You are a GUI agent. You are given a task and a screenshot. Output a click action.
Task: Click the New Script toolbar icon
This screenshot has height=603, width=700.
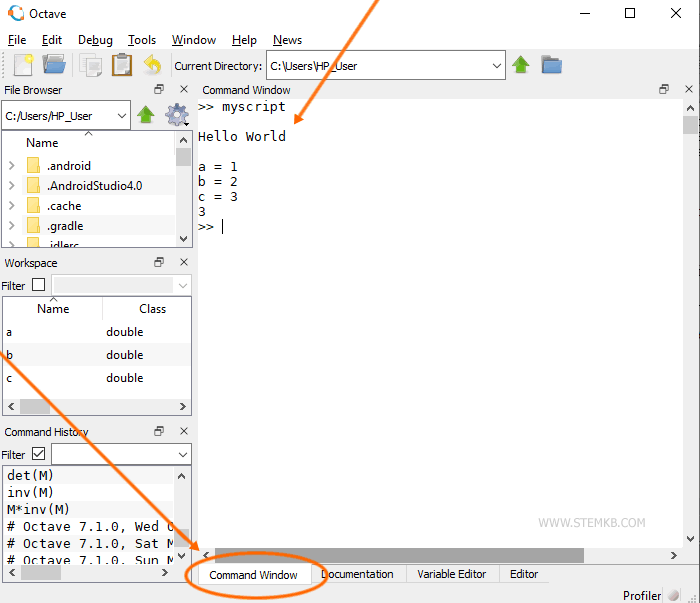tap(23, 66)
